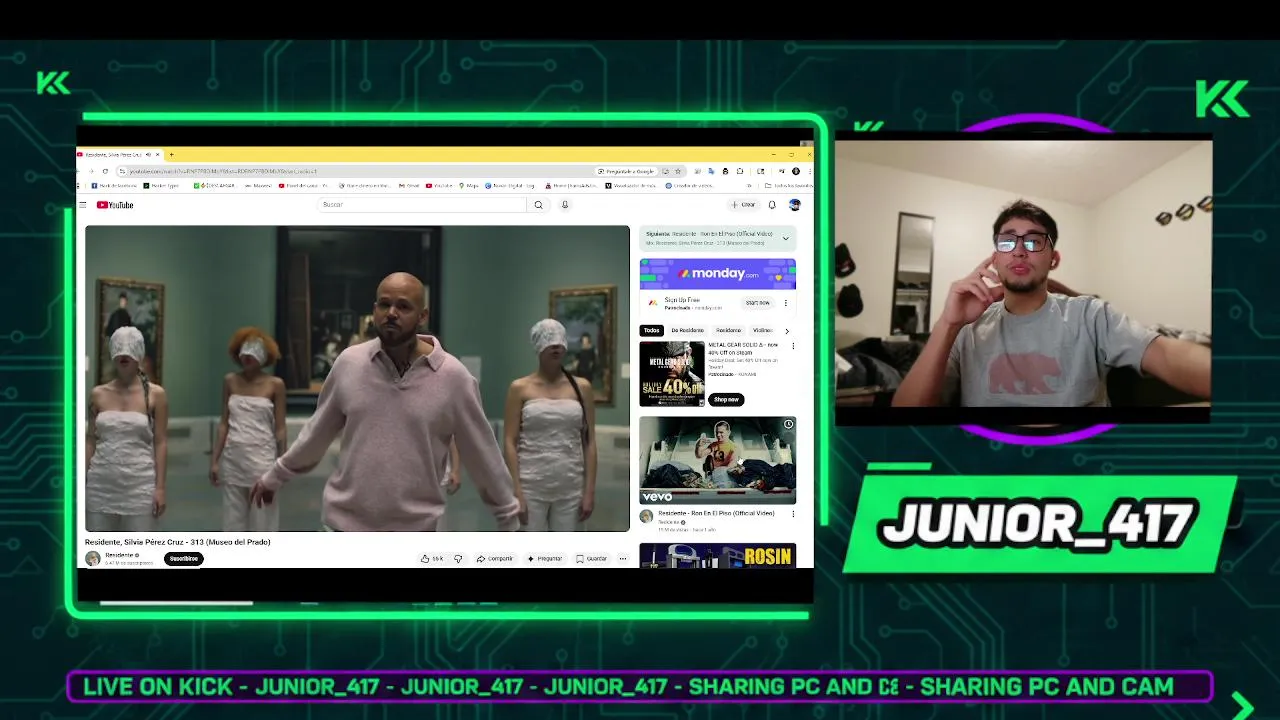
Task: Click the monday.com banner advertisement
Action: (x=718, y=273)
